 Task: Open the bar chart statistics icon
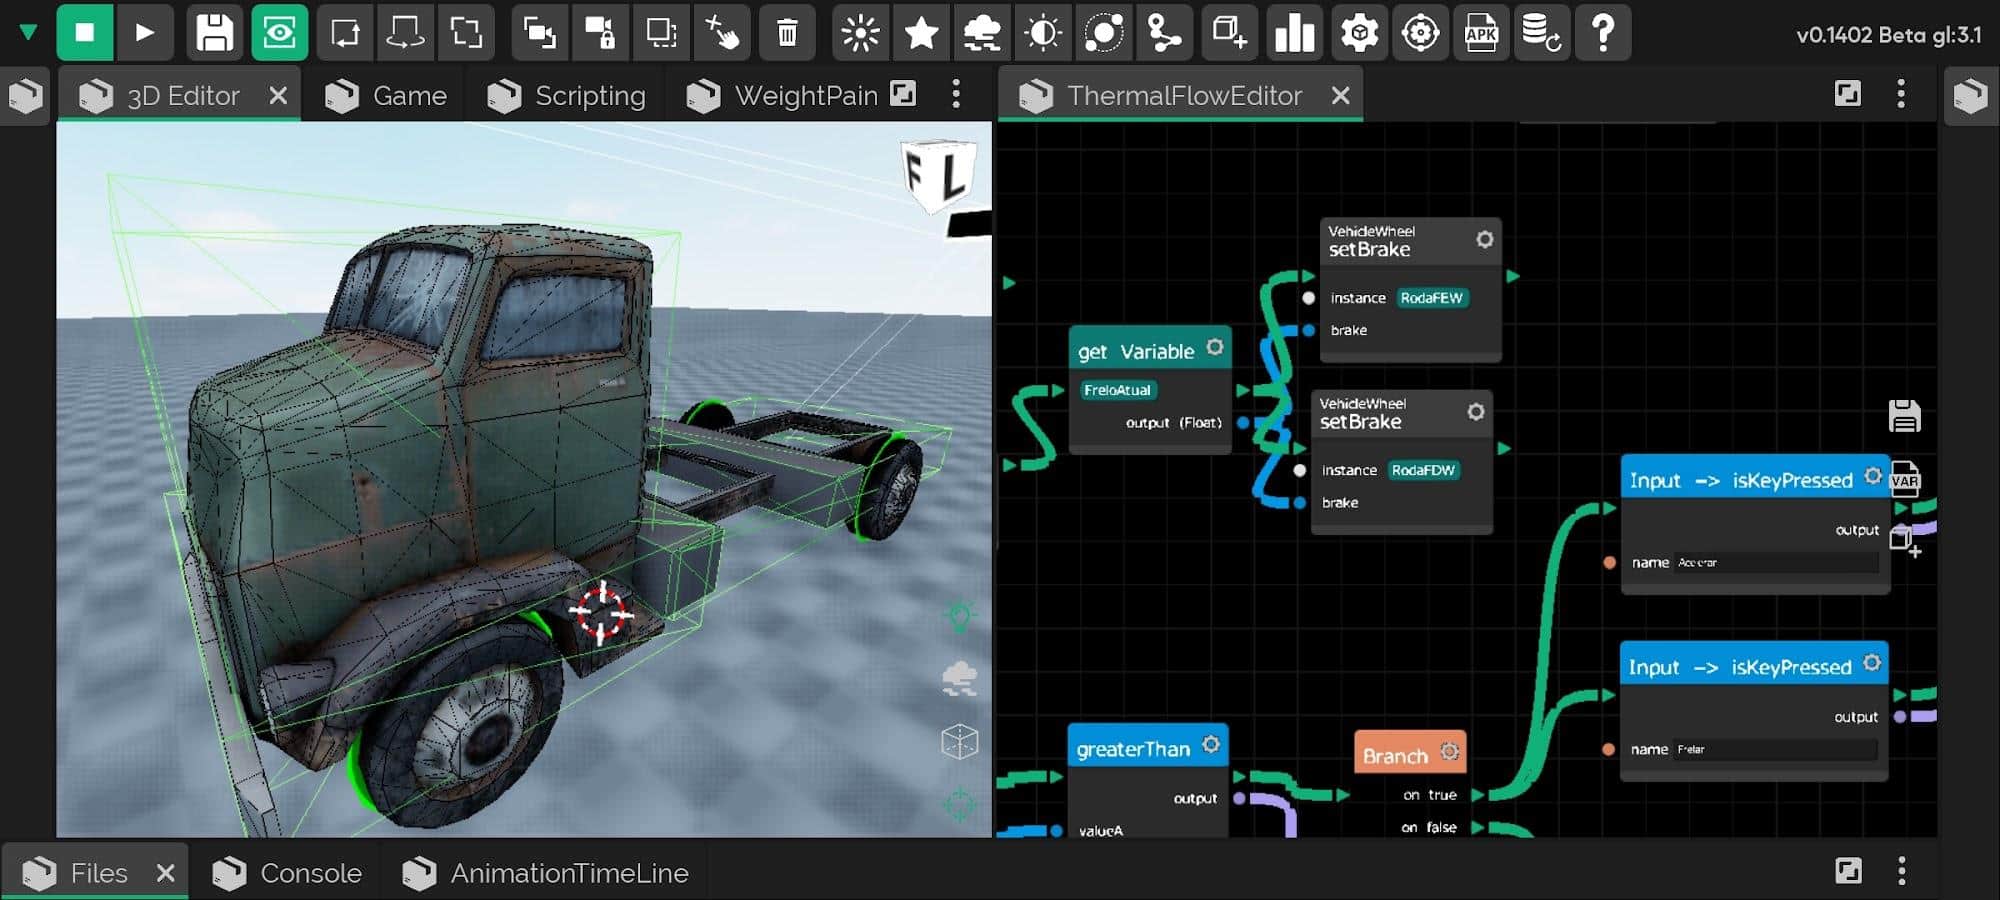pyautogui.click(x=1294, y=33)
